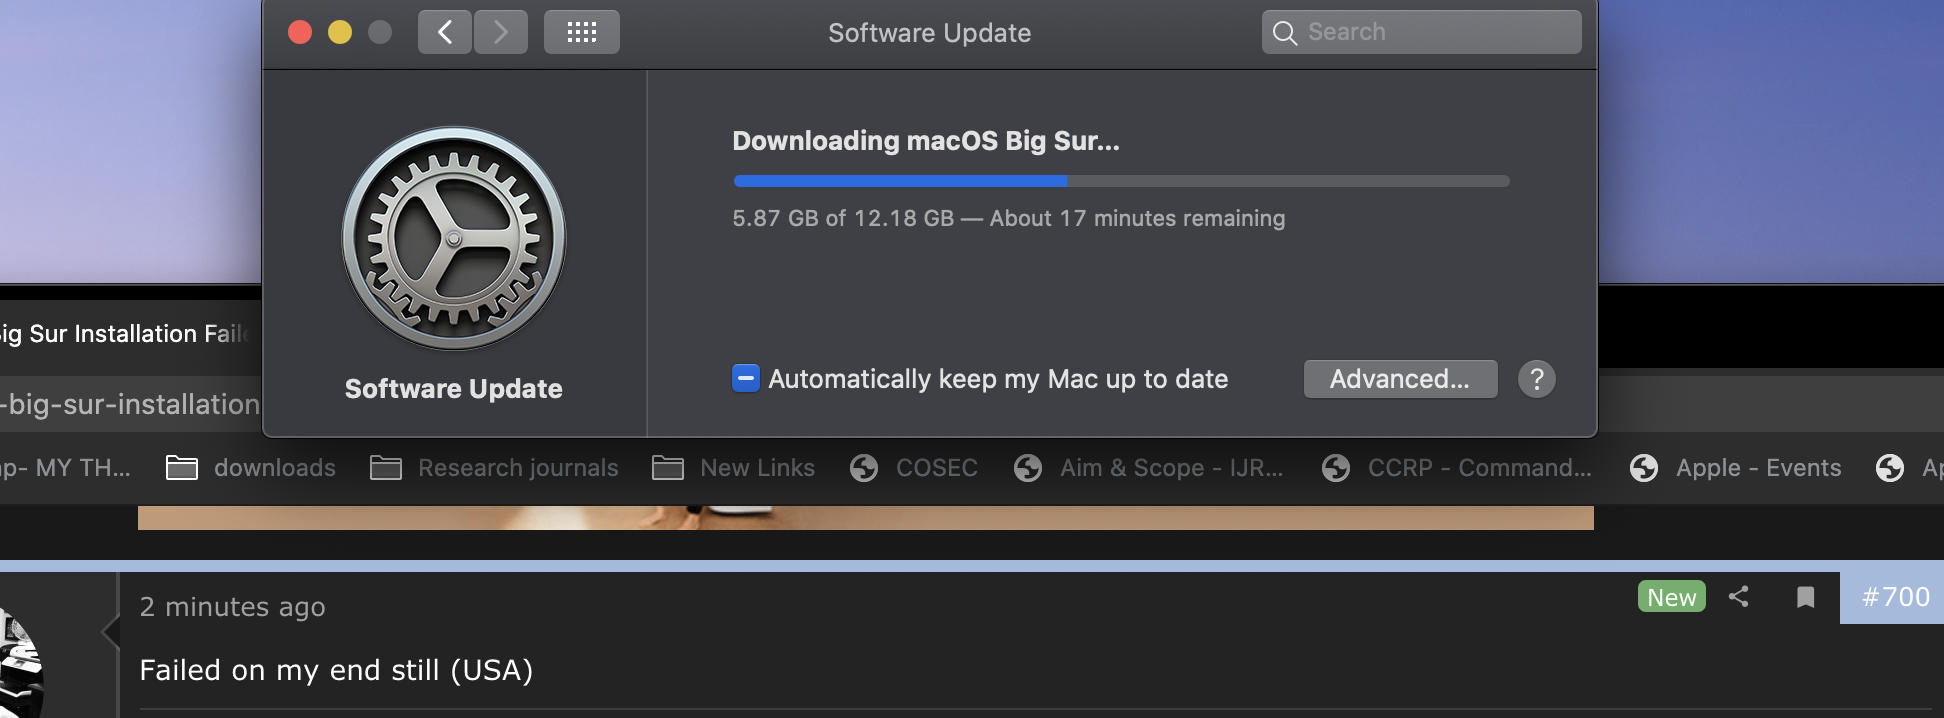Toggle Automatically keep my Mac up to date

point(746,379)
